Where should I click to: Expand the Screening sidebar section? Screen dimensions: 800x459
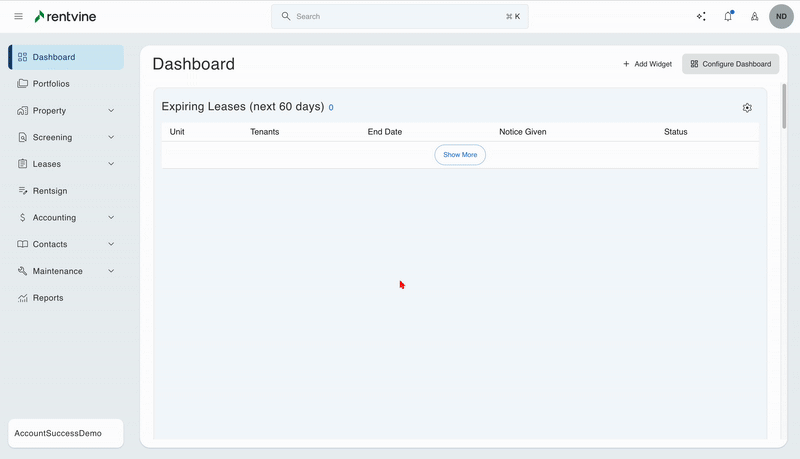click(x=111, y=138)
